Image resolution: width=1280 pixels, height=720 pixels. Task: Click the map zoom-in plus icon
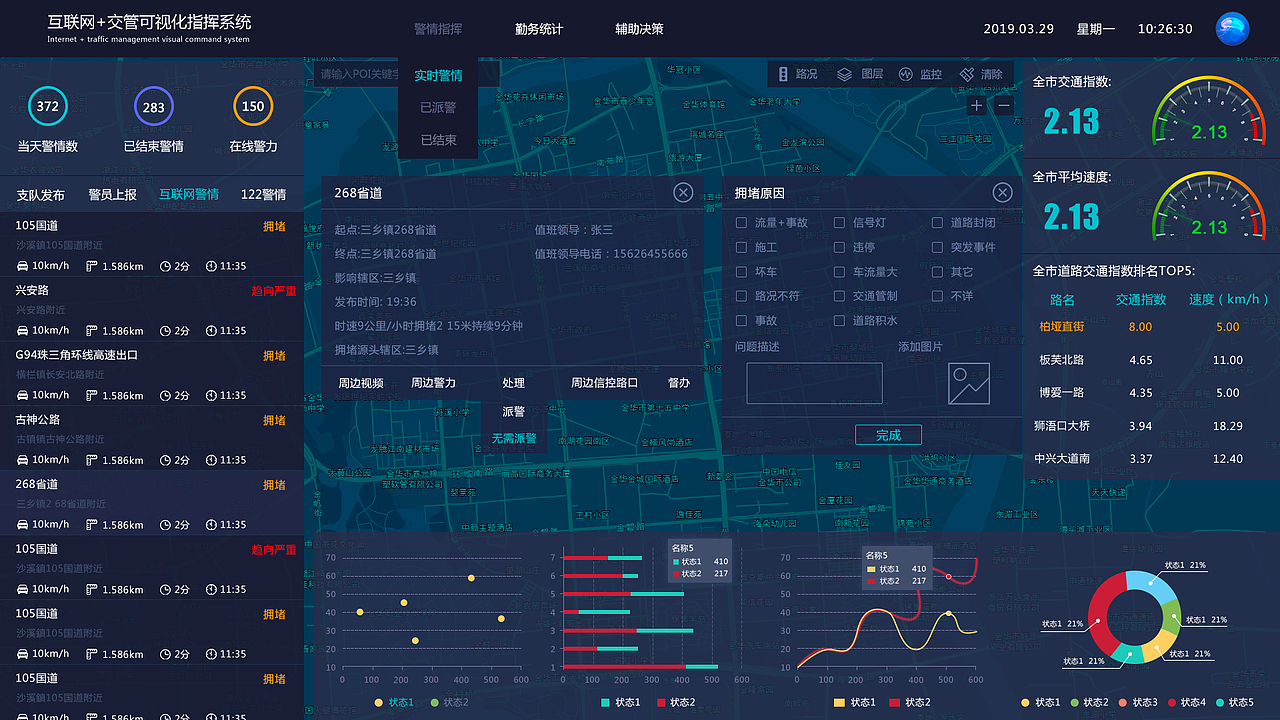[x=975, y=104]
